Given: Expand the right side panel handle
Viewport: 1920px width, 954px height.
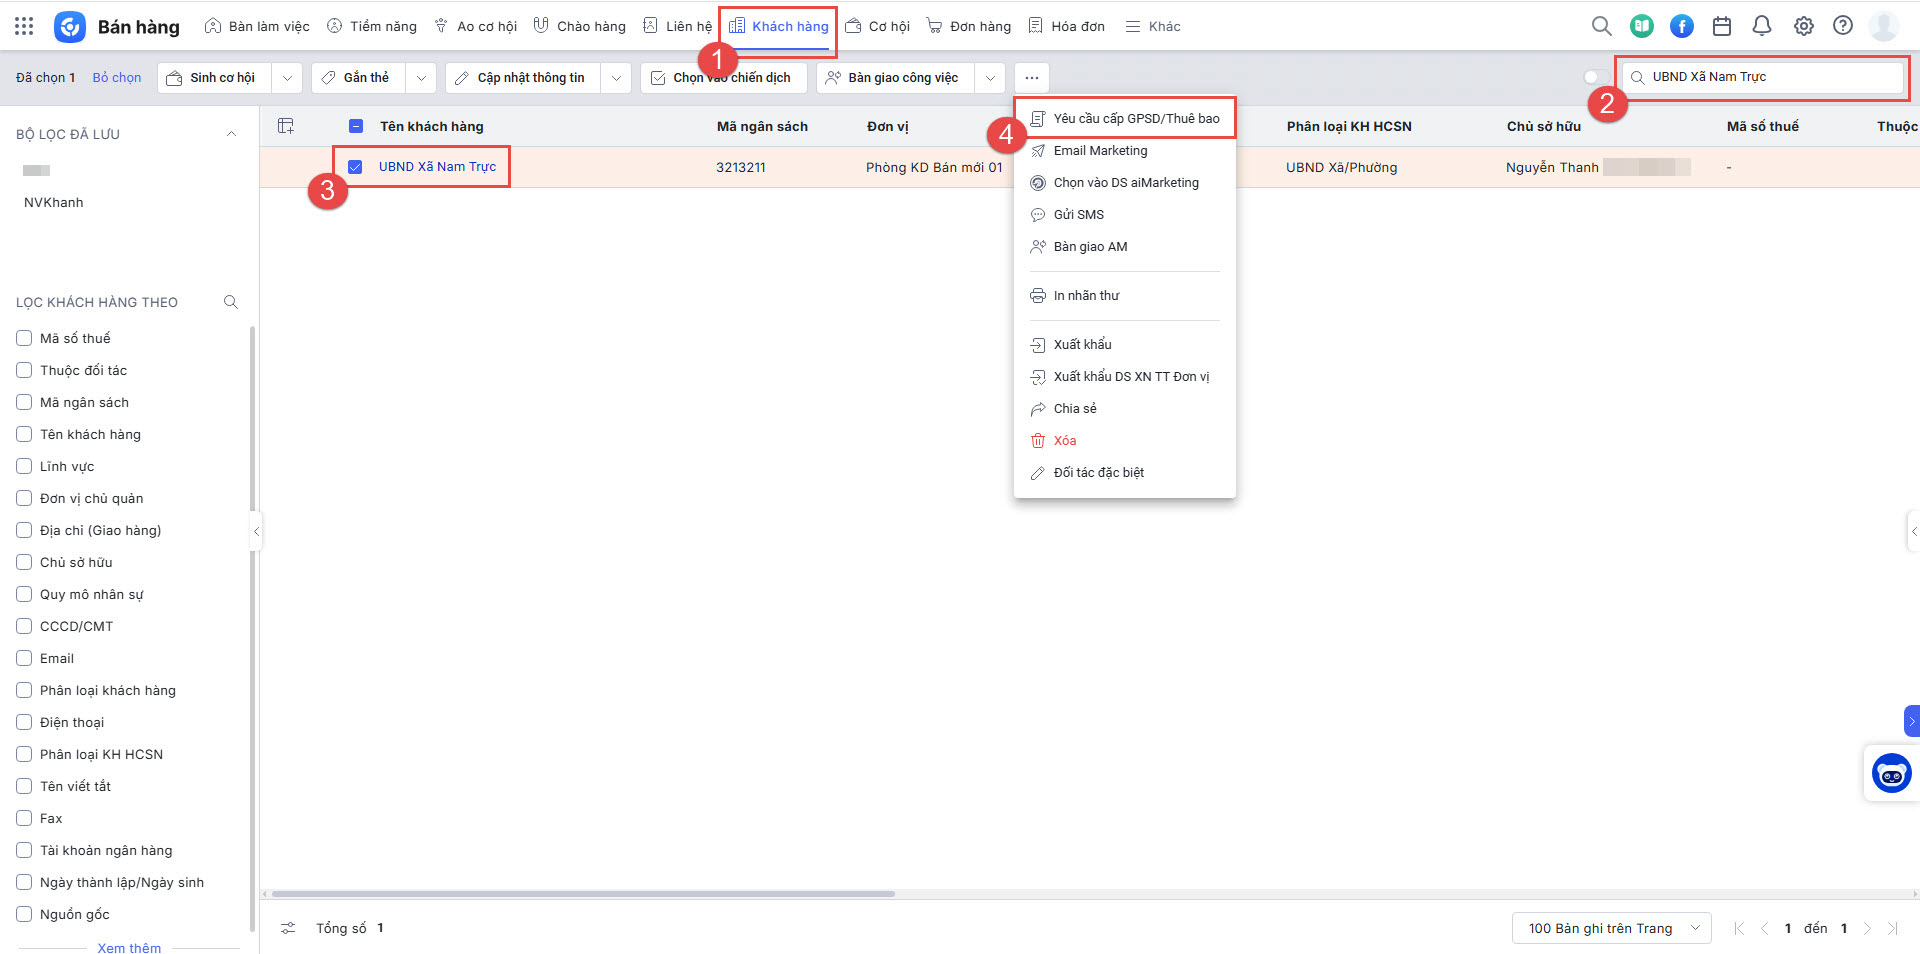Looking at the screenshot, I should (1913, 531).
